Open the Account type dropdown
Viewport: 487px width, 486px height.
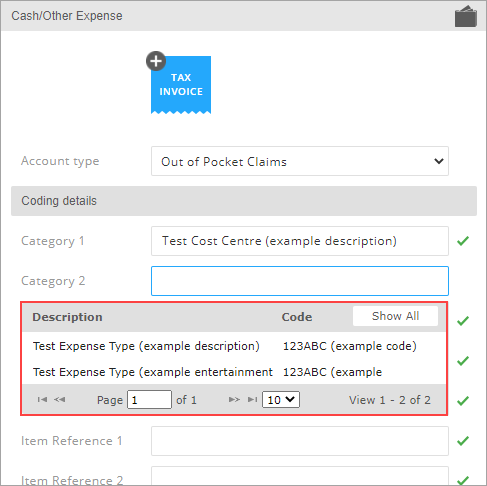click(300, 161)
